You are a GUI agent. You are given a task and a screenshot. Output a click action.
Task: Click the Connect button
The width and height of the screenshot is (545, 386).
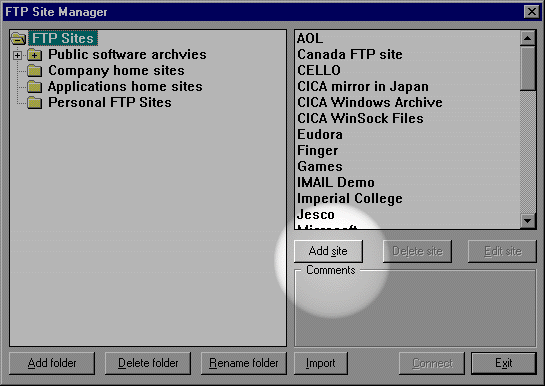click(432, 363)
